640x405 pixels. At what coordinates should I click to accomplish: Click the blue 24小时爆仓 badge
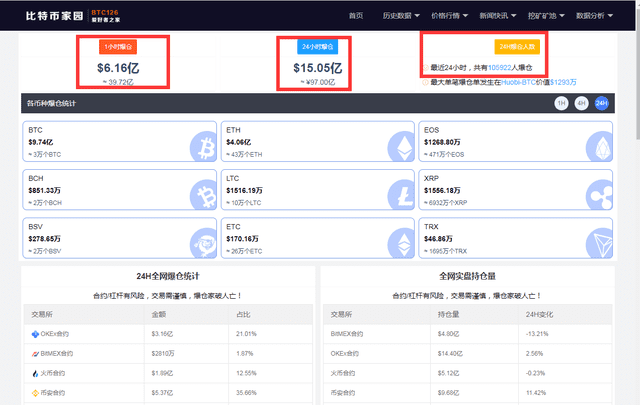(318, 47)
